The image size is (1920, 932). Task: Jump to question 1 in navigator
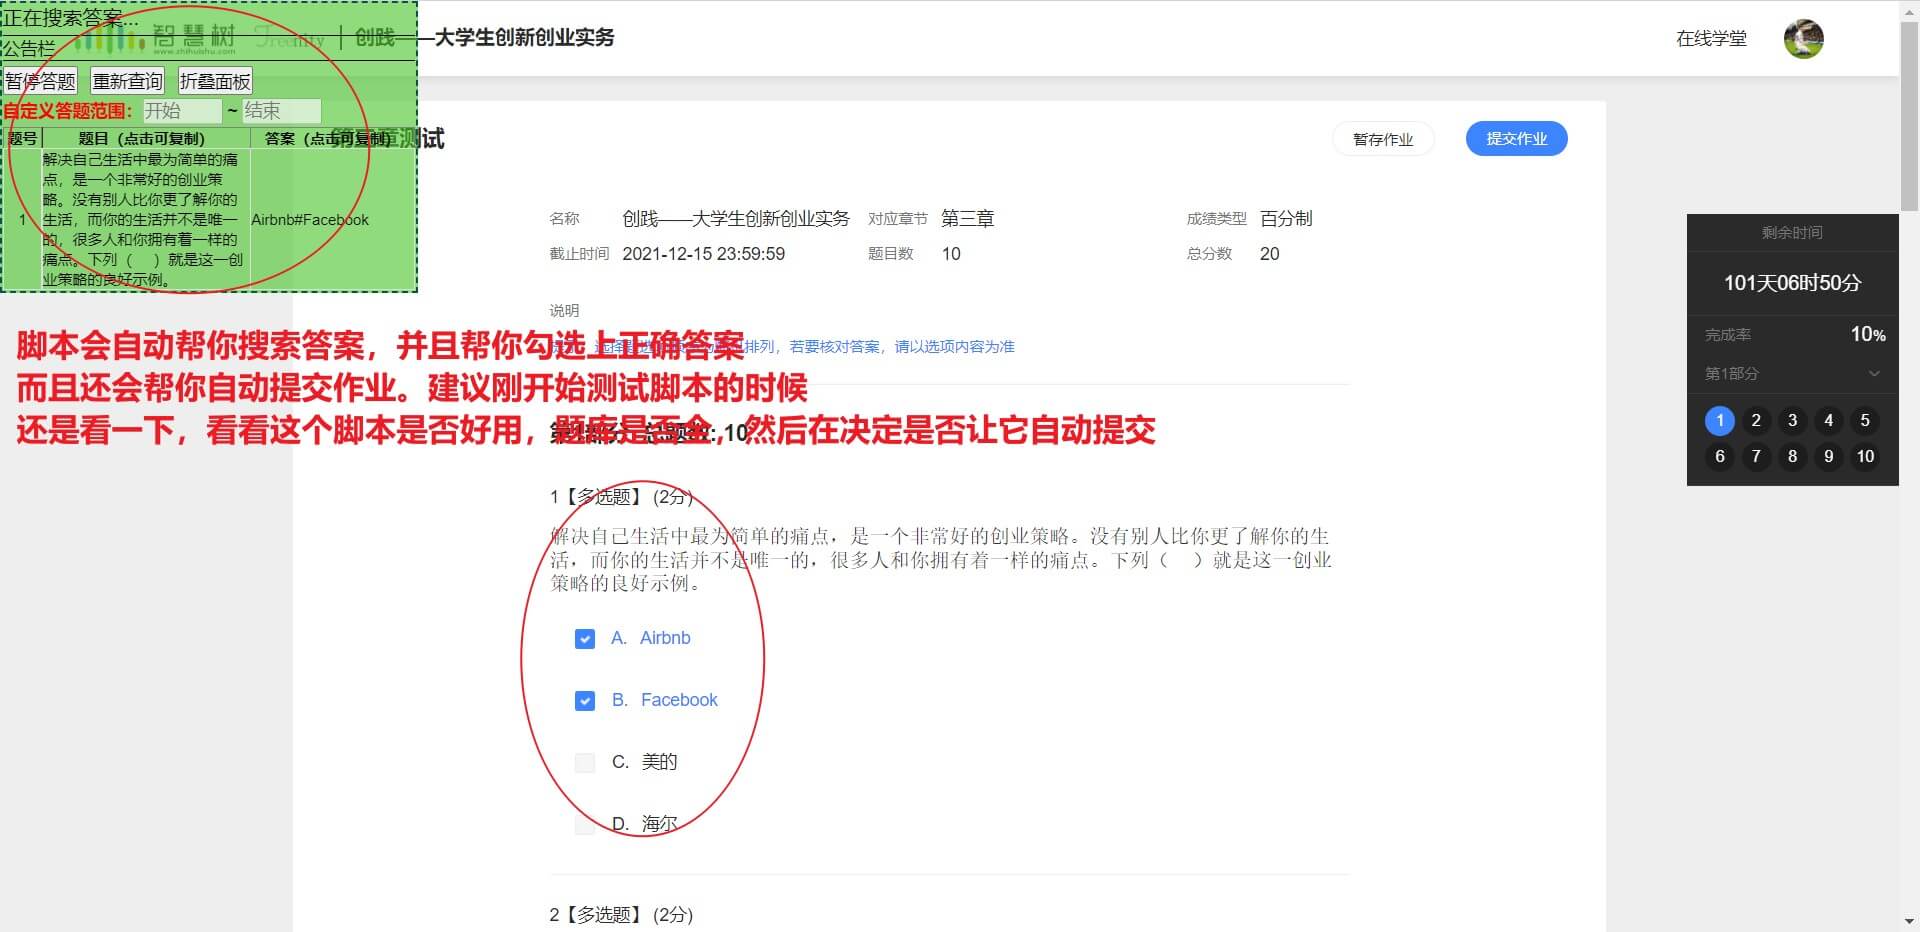(x=1719, y=421)
